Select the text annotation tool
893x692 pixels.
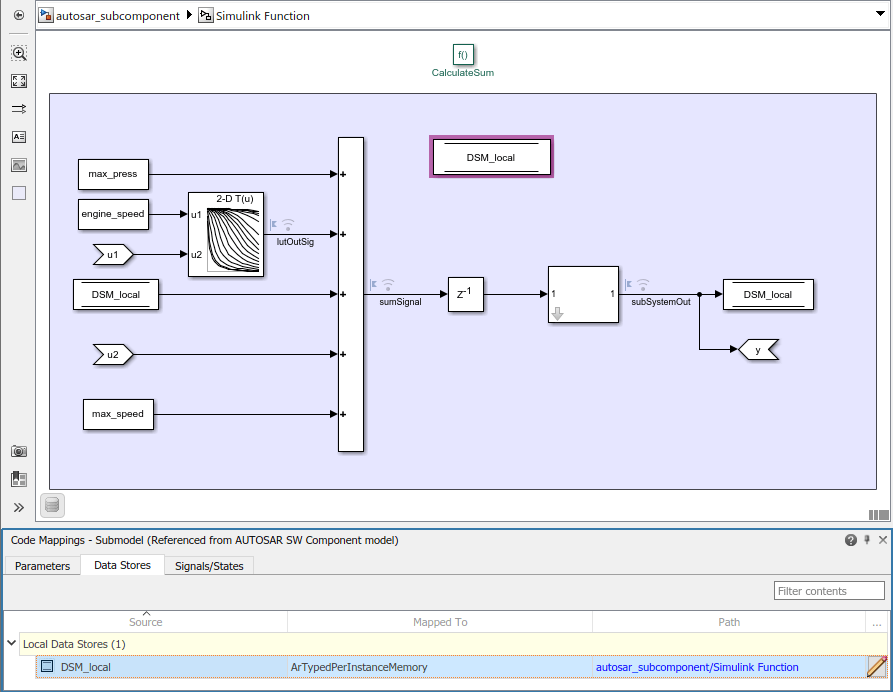[x=18, y=137]
